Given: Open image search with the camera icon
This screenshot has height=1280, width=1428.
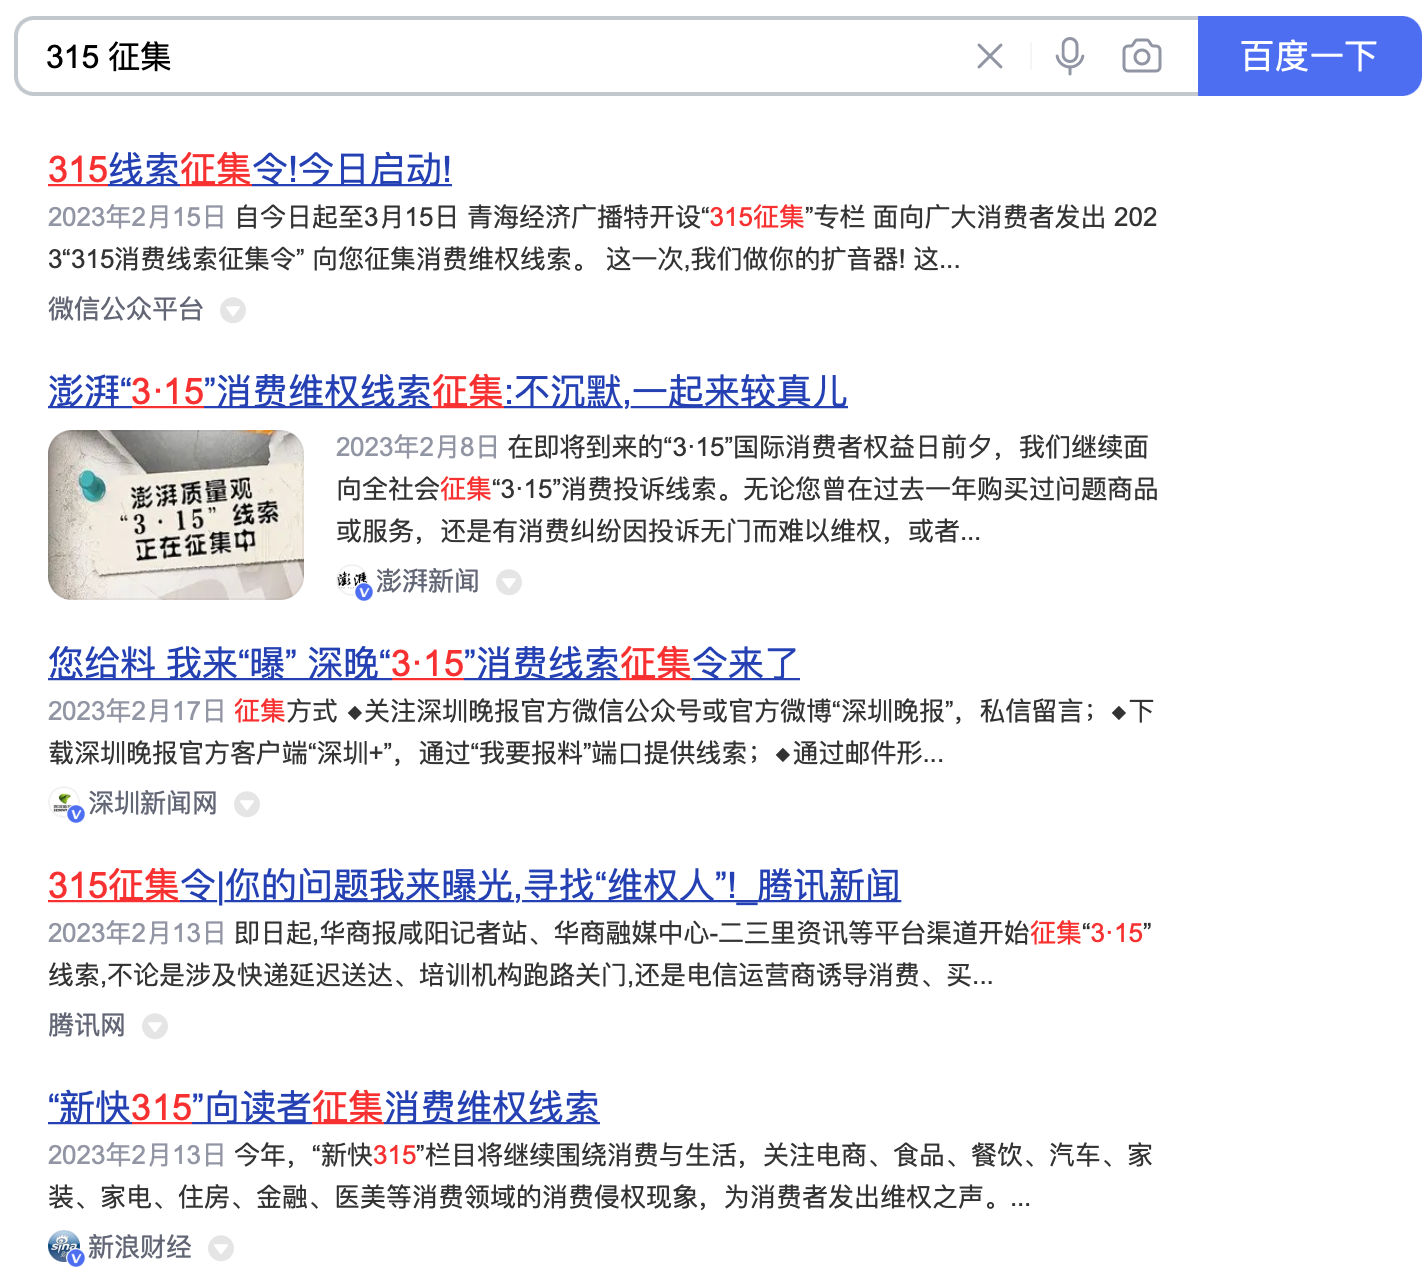Looking at the screenshot, I should click(x=1141, y=56).
